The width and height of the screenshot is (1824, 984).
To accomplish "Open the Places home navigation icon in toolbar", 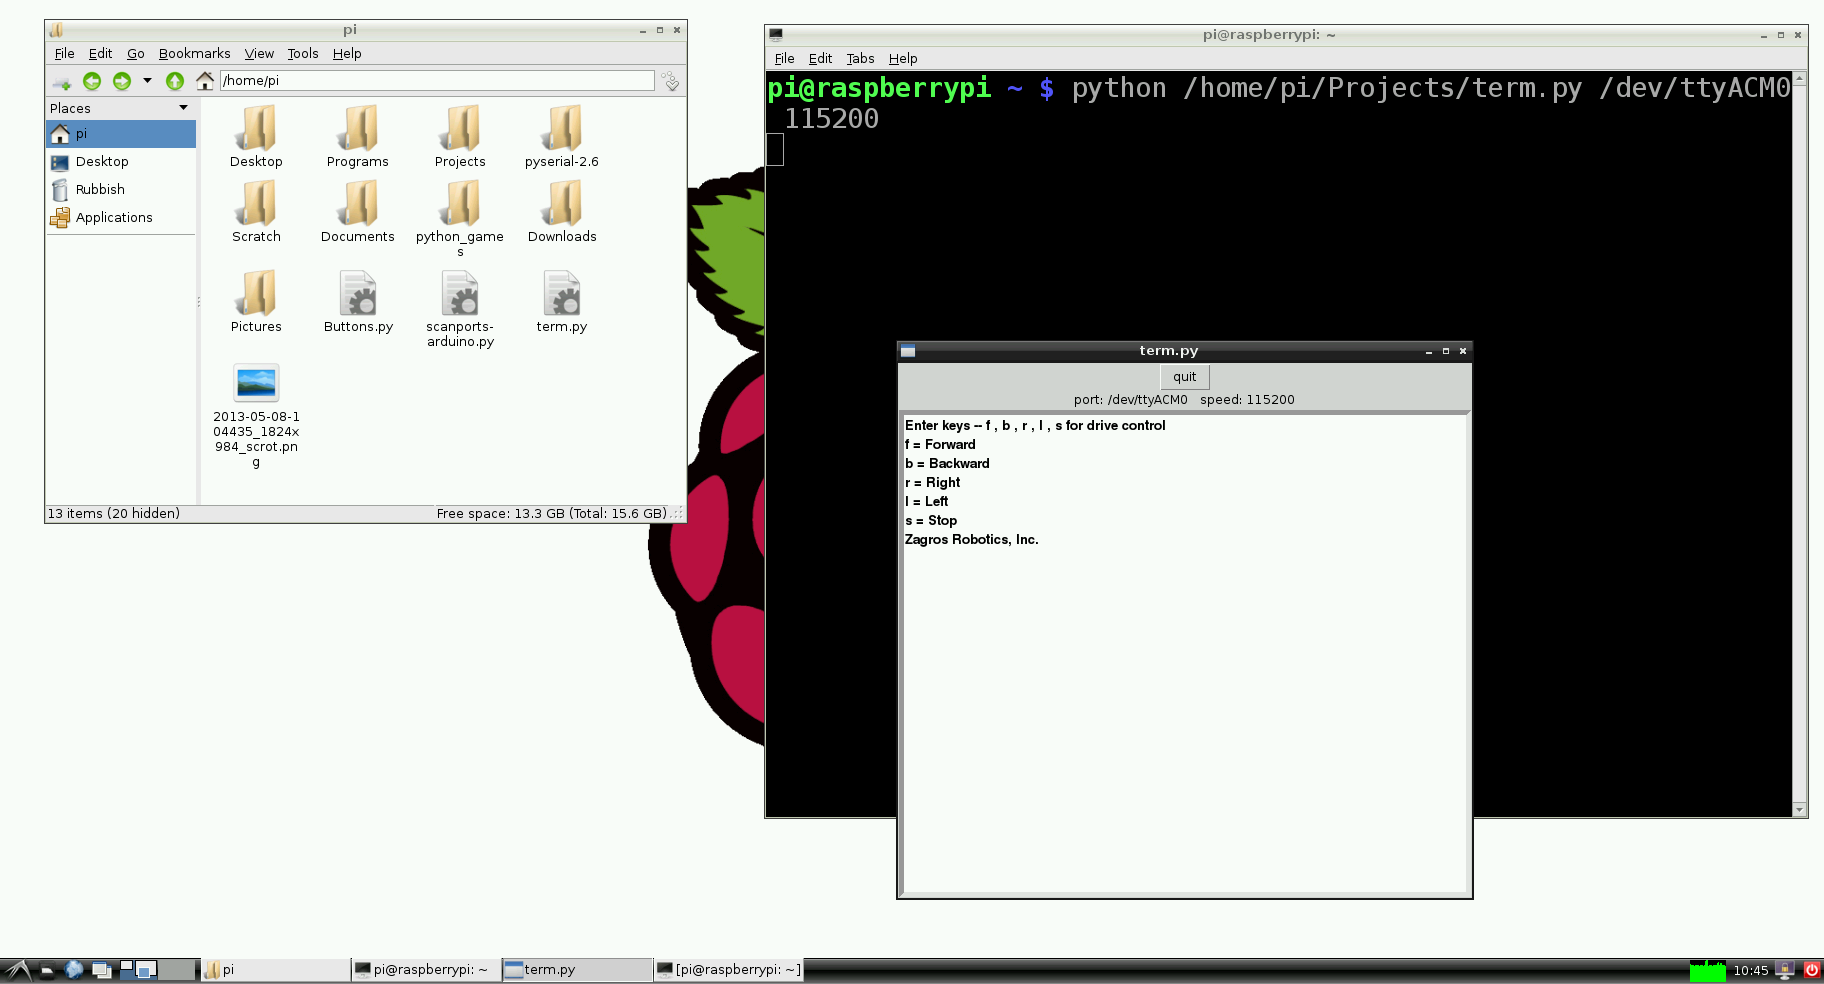I will pos(204,81).
